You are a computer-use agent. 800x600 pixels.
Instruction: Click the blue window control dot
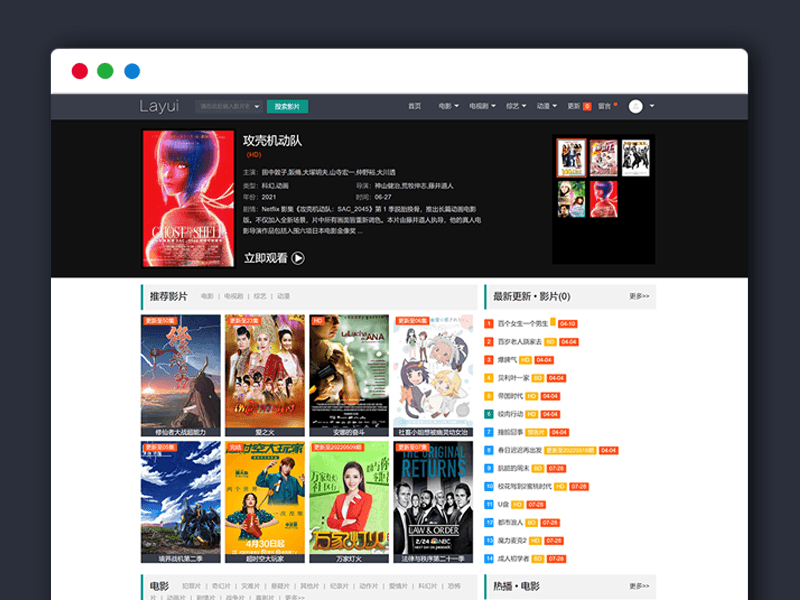pyautogui.click(x=132, y=71)
